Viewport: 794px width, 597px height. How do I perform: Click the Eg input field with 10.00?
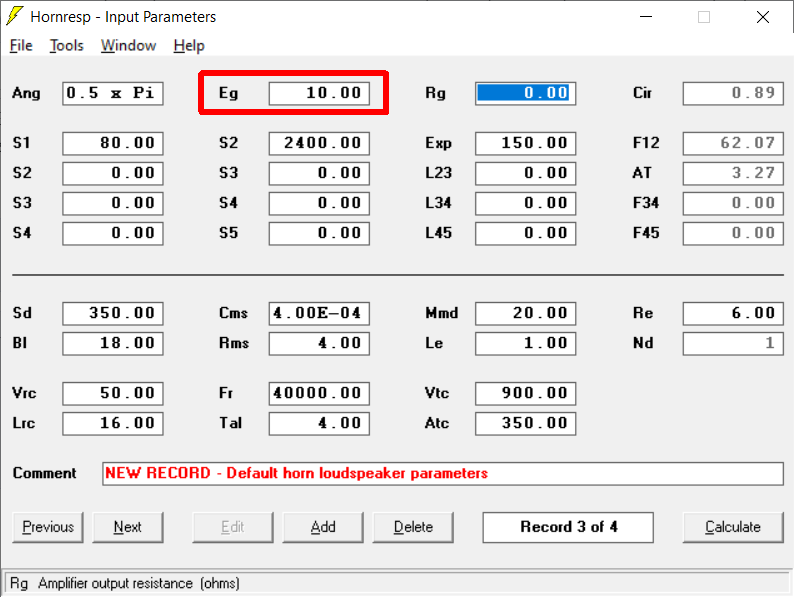pos(319,93)
